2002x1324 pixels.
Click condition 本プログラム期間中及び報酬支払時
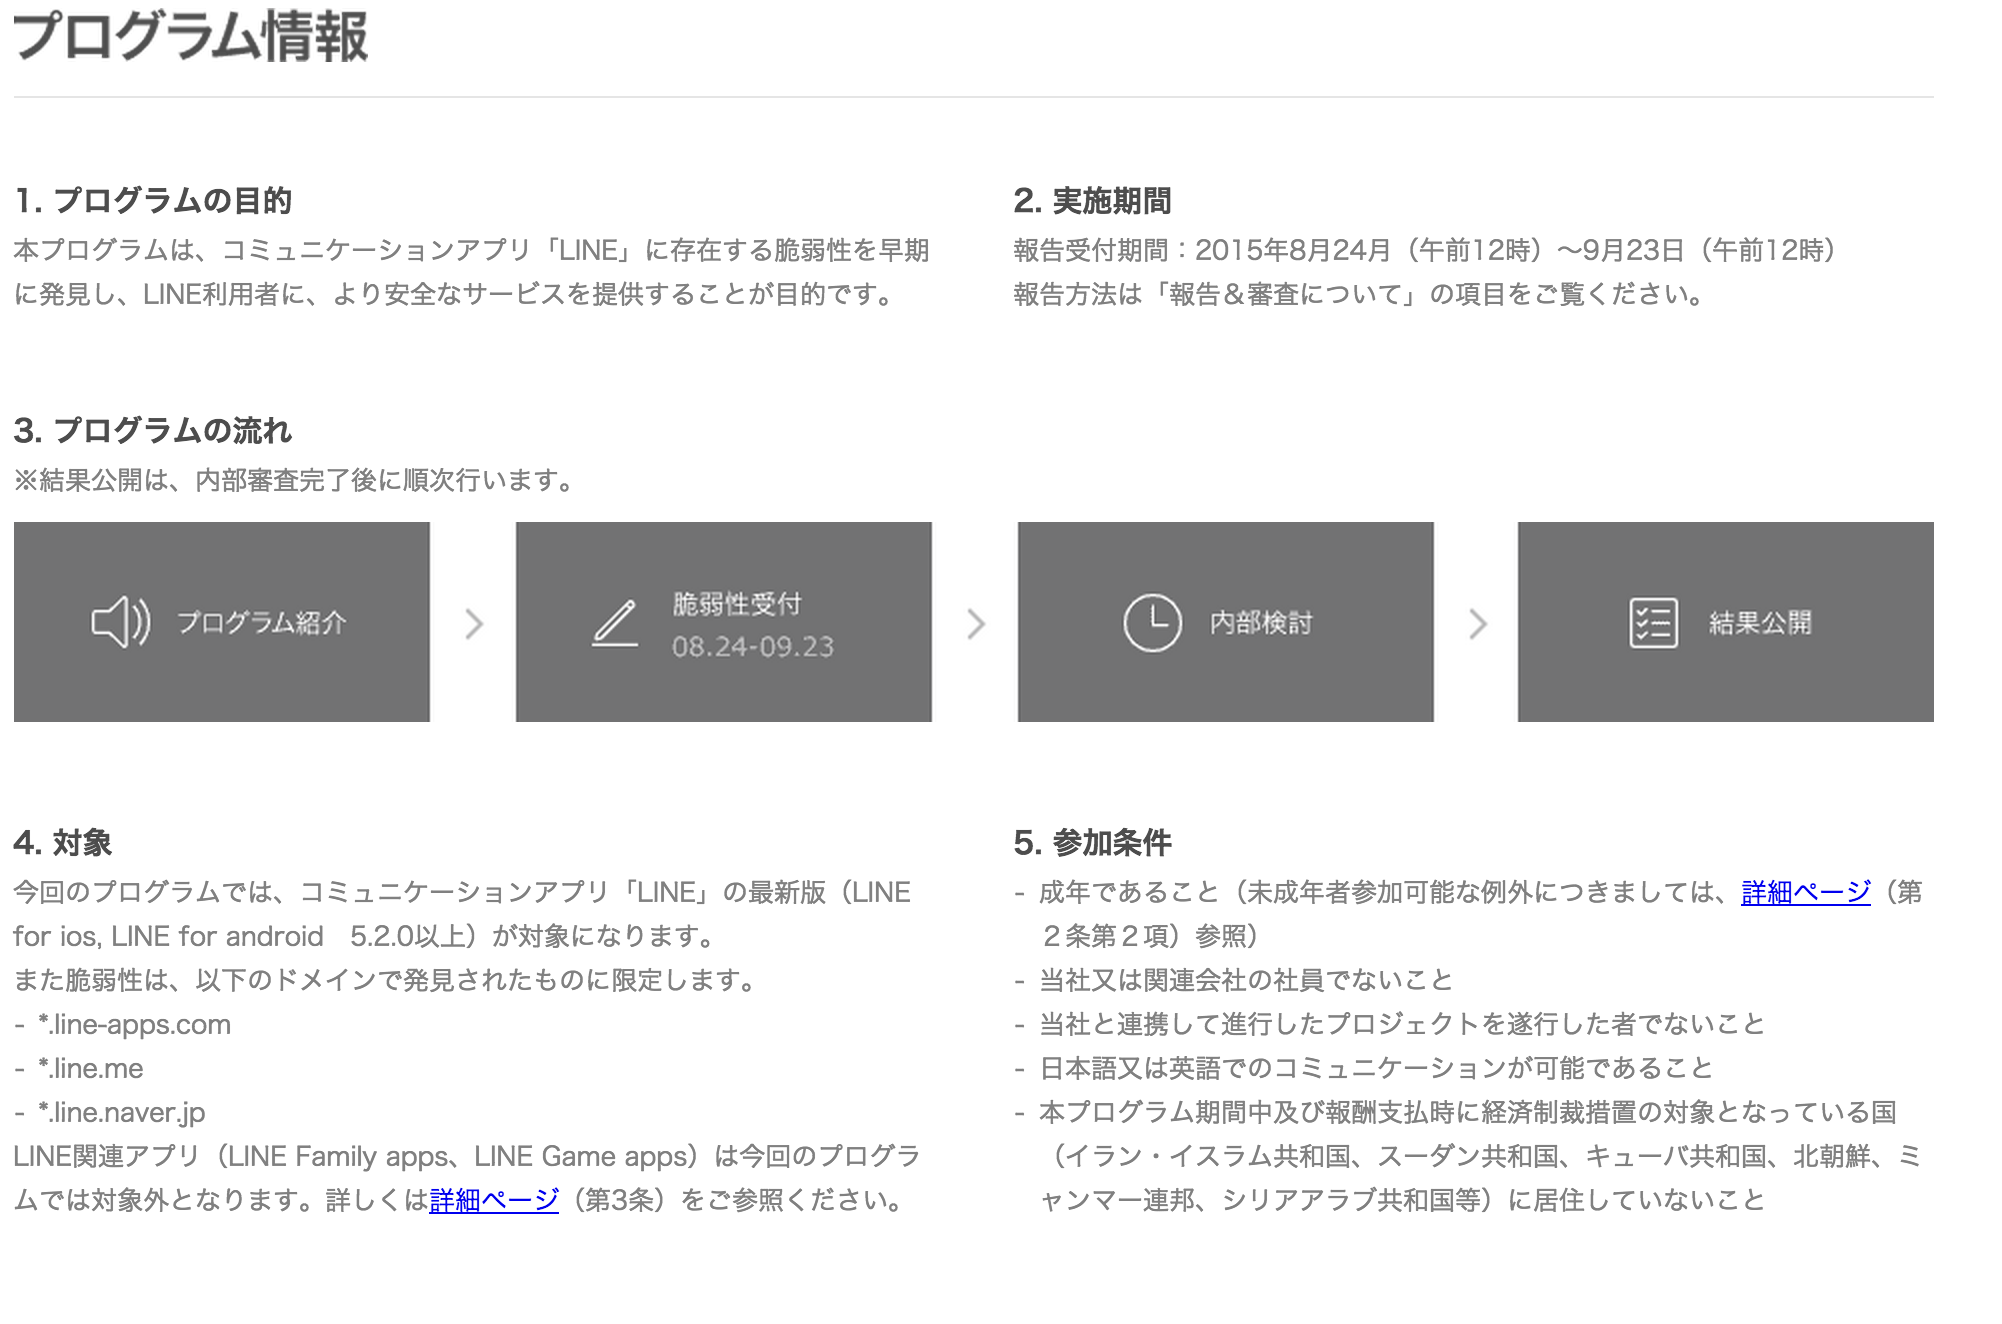(x=1468, y=1112)
